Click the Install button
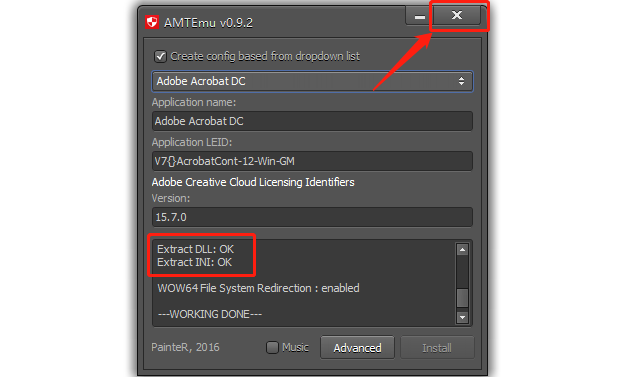This screenshot has width=635, height=377. click(437, 347)
